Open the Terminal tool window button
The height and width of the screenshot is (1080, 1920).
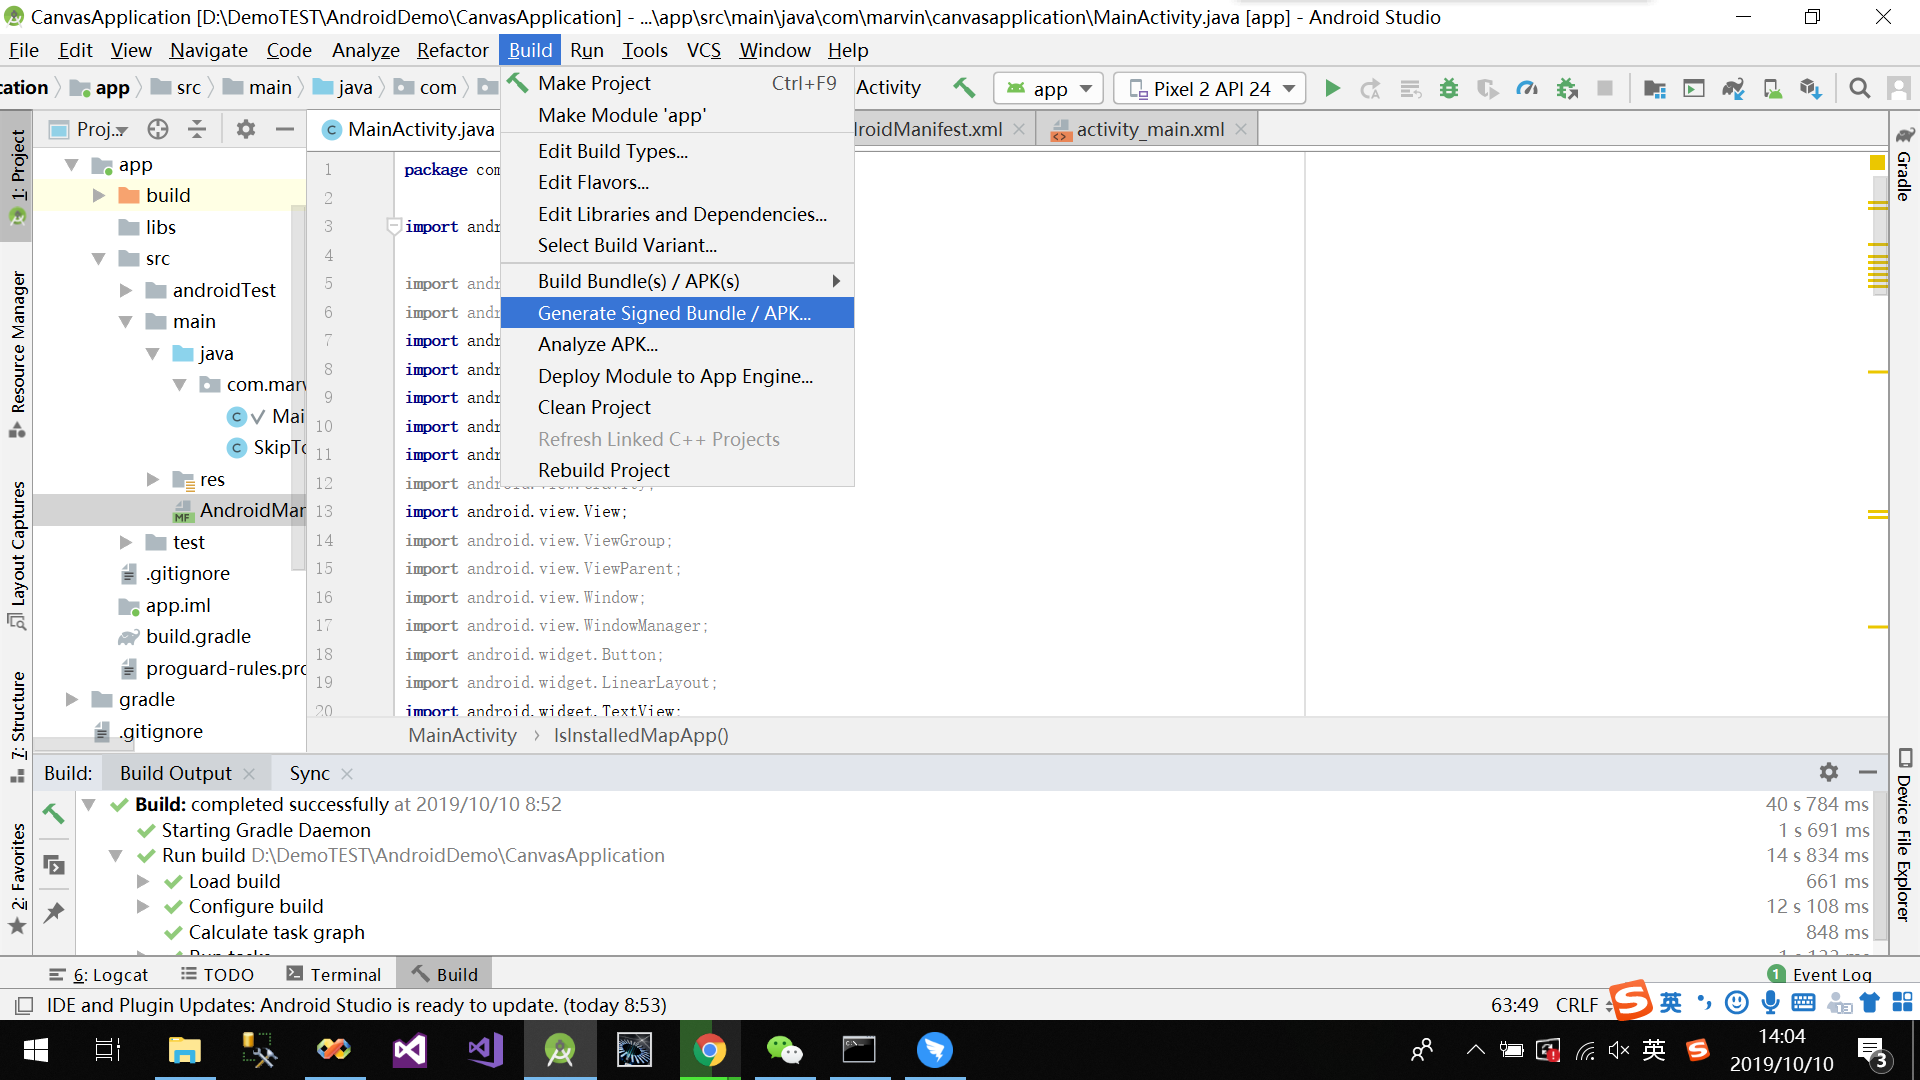click(x=334, y=974)
